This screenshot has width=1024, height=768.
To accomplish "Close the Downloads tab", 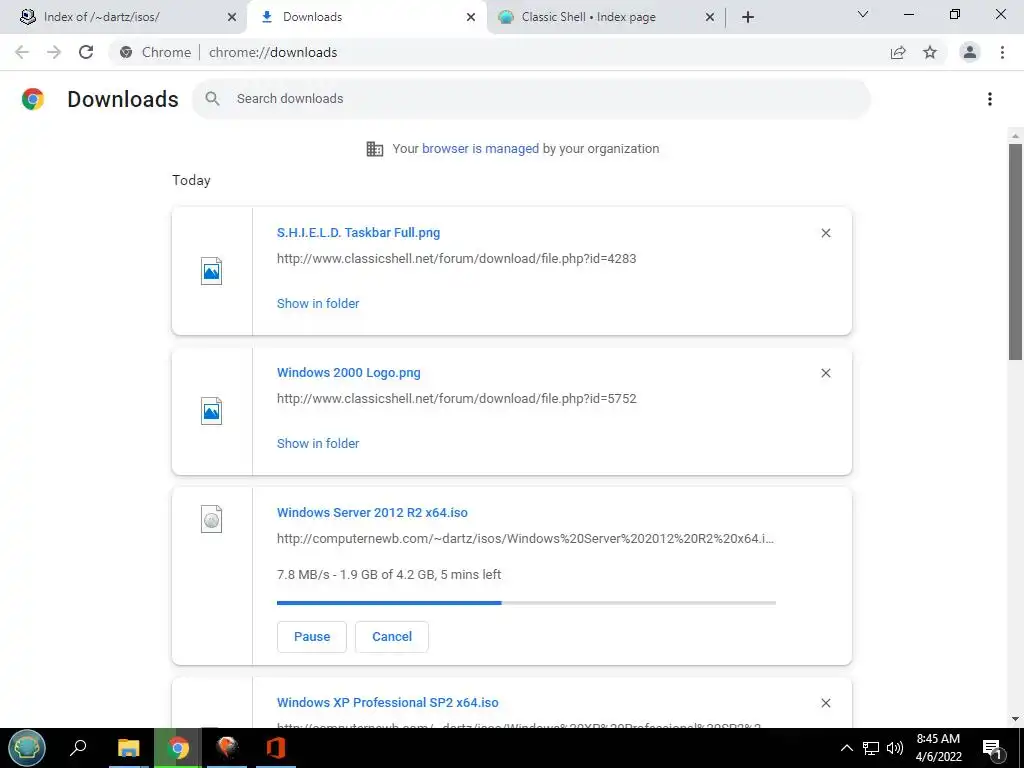I will coord(471,17).
